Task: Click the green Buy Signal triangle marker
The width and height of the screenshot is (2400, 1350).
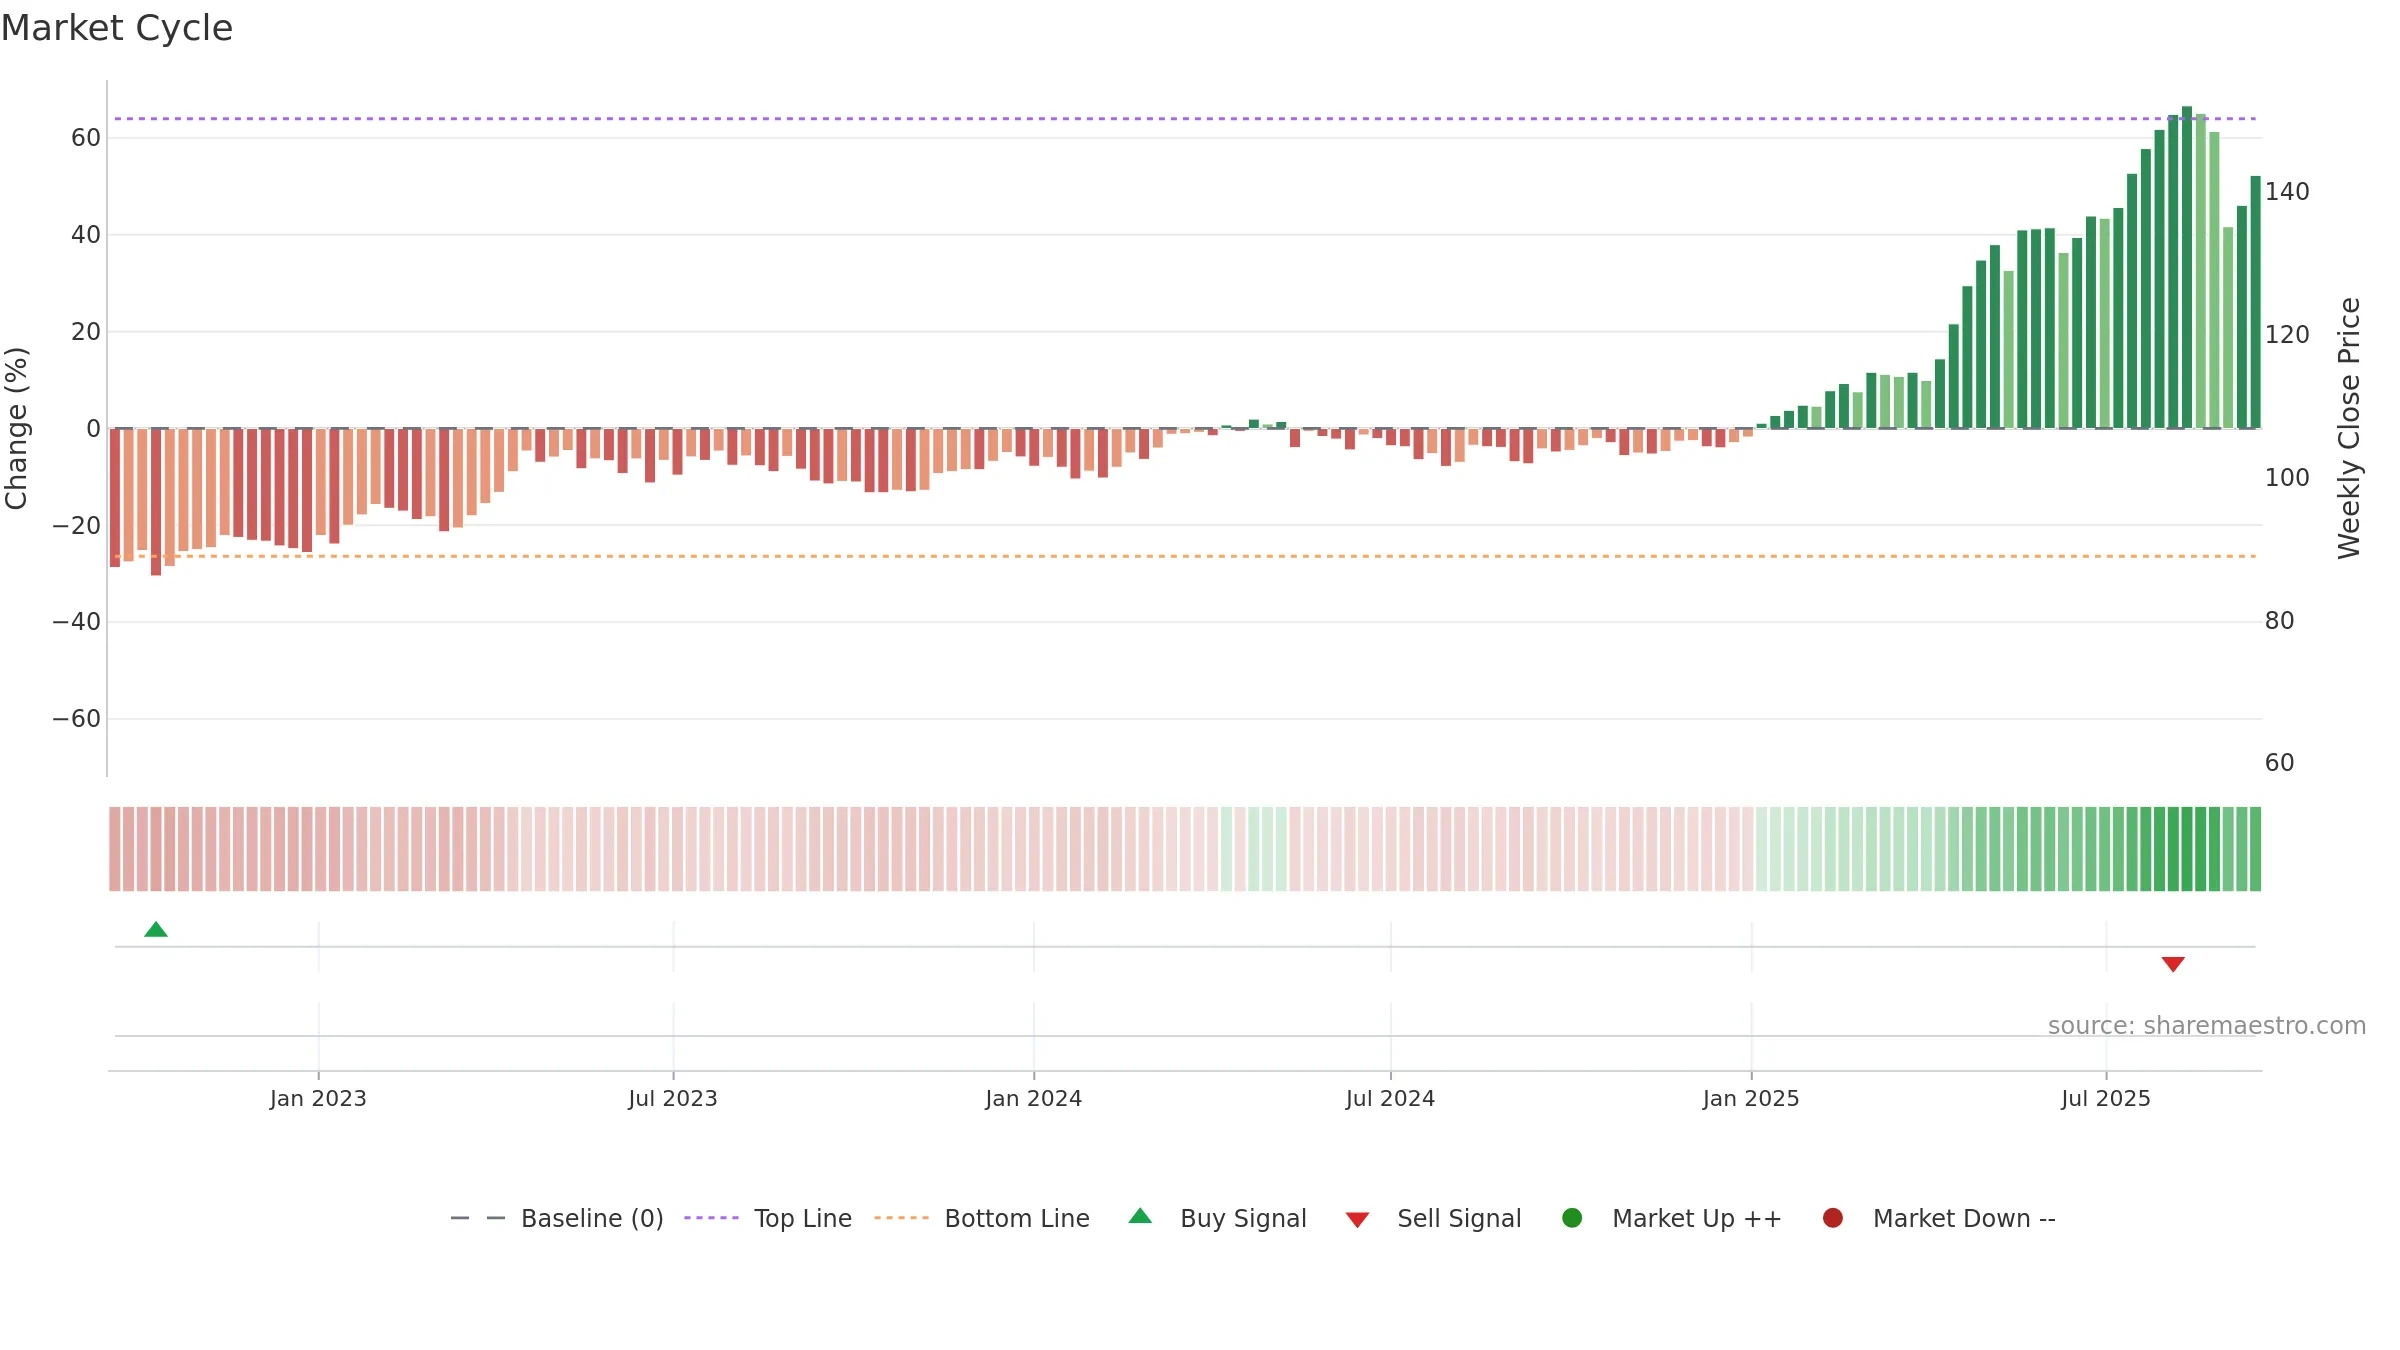Action: pos(156,930)
